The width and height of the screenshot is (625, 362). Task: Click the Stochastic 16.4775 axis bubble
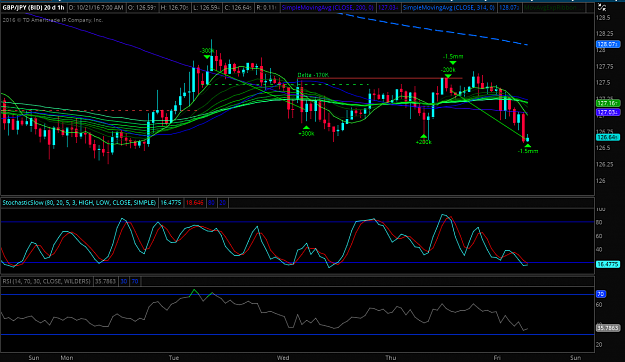[607, 264]
